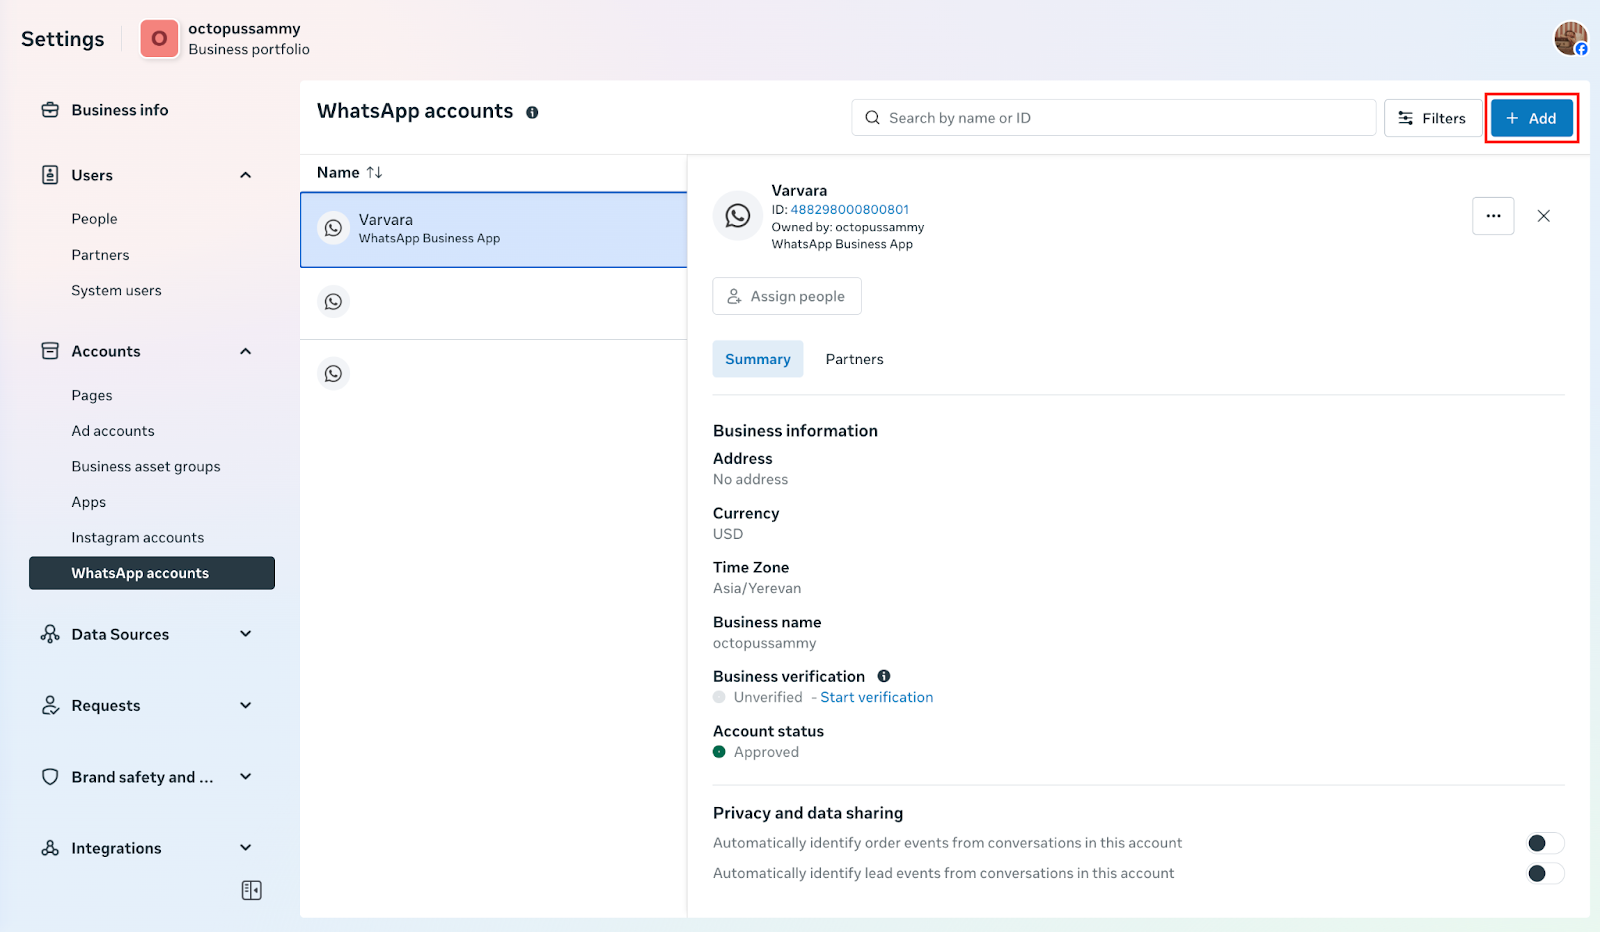Collapse the Users section
The height and width of the screenshot is (932, 1600).
245,176
